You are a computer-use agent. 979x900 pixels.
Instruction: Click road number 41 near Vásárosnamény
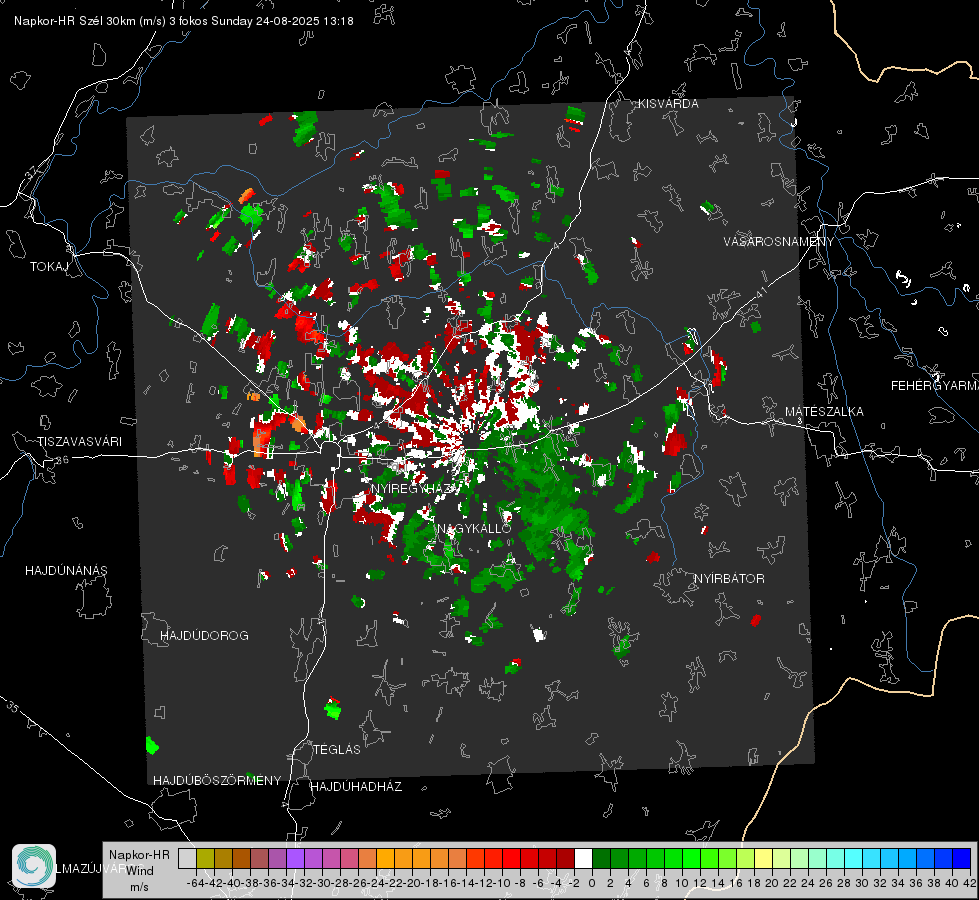(761, 292)
